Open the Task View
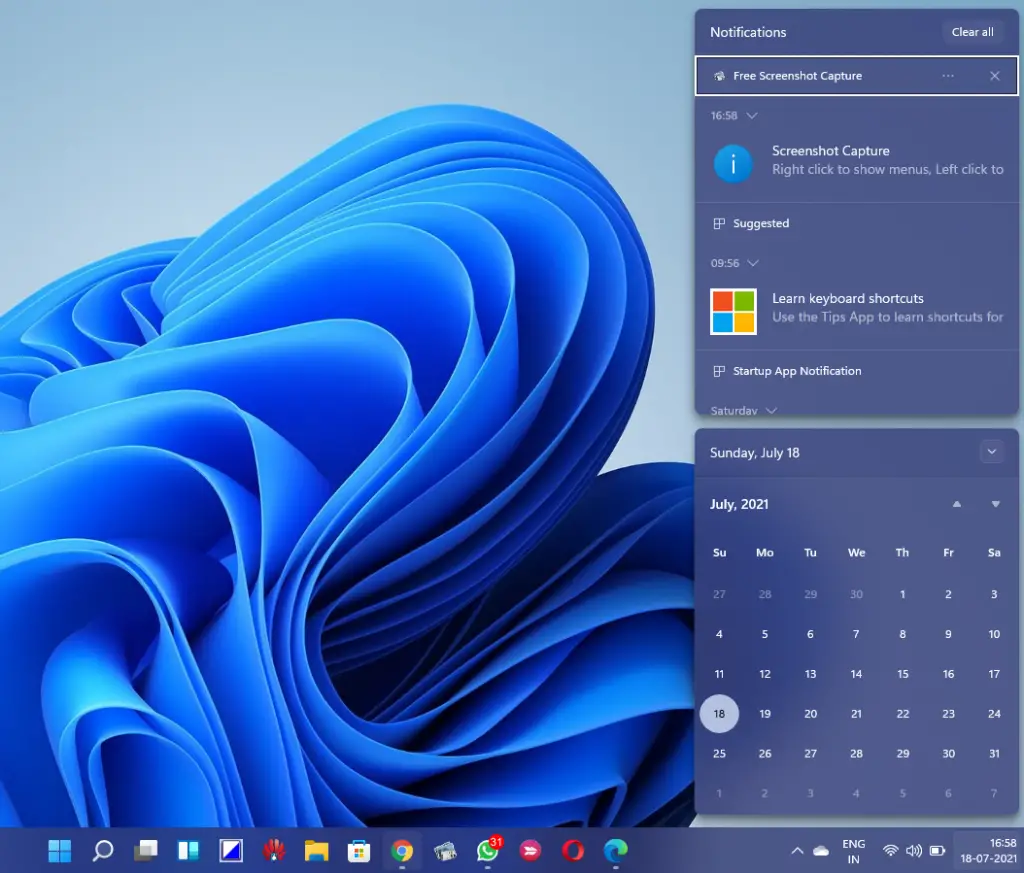 tap(145, 851)
